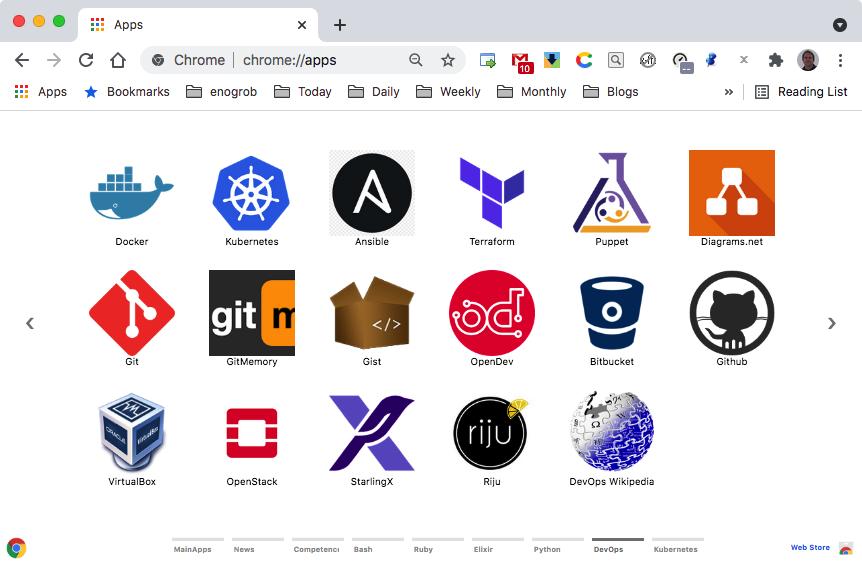The image size is (862, 564).
Task: Launch the OpenStack app
Action: (252, 433)
